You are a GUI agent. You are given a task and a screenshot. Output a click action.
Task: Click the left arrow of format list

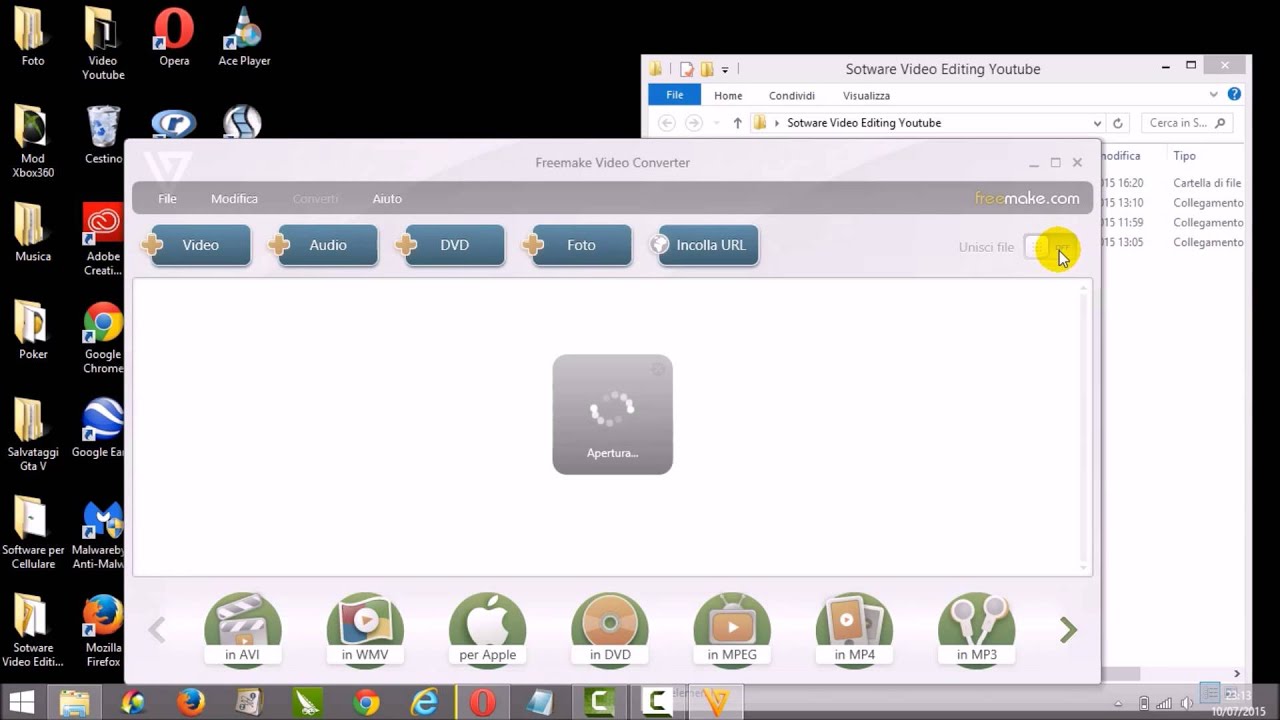[x=157, y=629]
